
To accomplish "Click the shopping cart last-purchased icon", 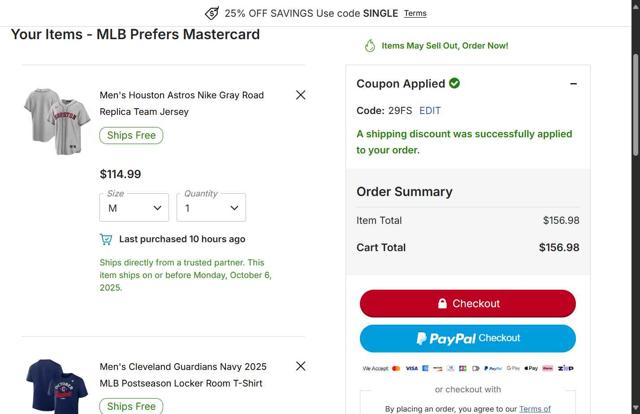I will (106, 239).
